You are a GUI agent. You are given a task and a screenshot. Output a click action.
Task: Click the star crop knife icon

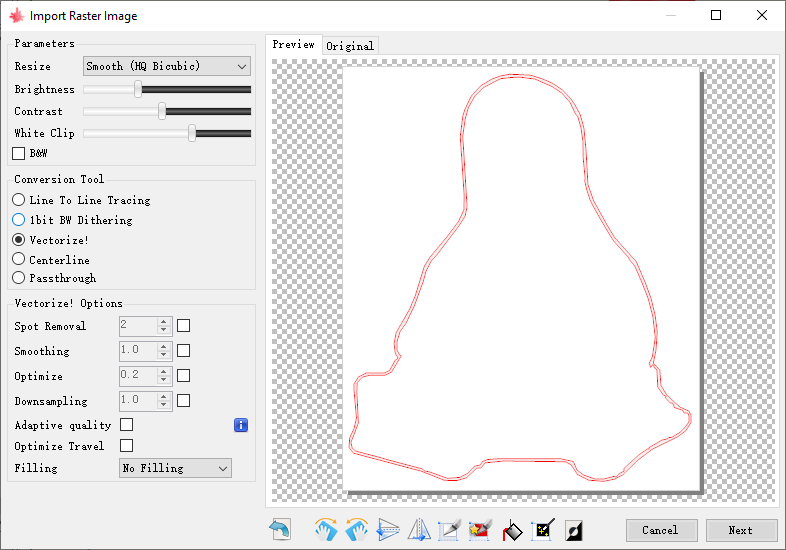[480, 529]
